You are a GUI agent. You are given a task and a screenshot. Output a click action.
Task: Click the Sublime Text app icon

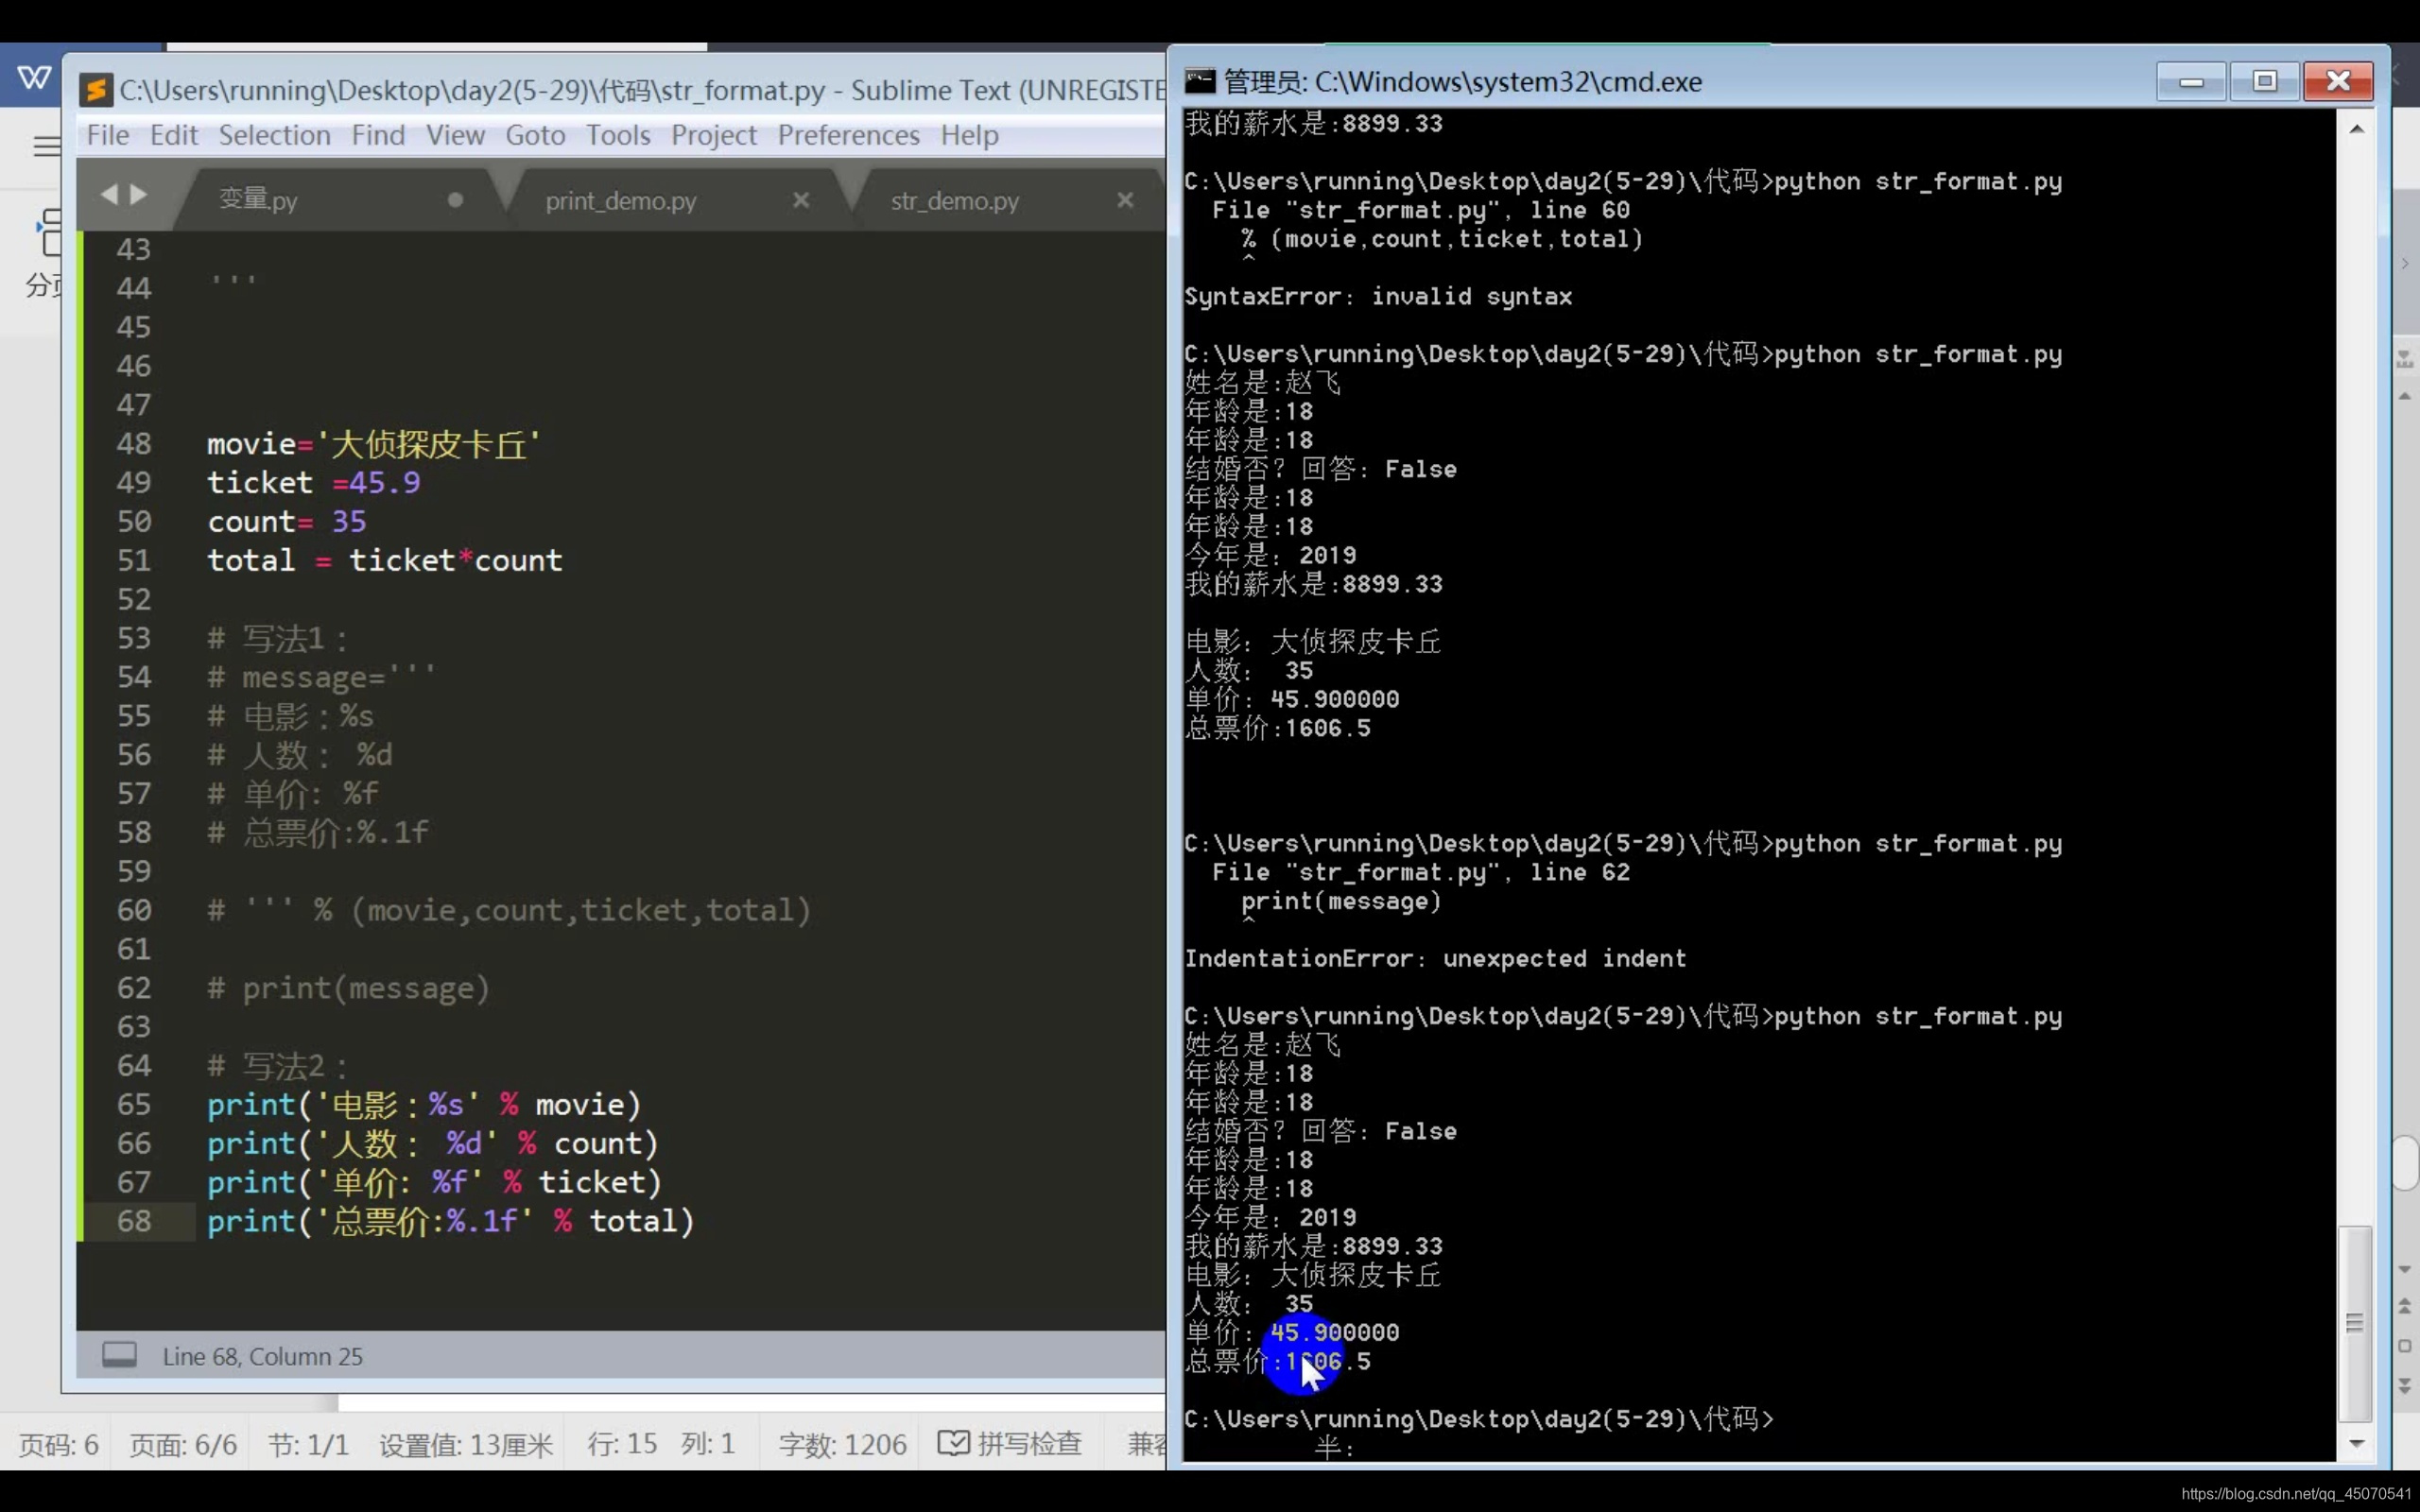coord(96,90)
